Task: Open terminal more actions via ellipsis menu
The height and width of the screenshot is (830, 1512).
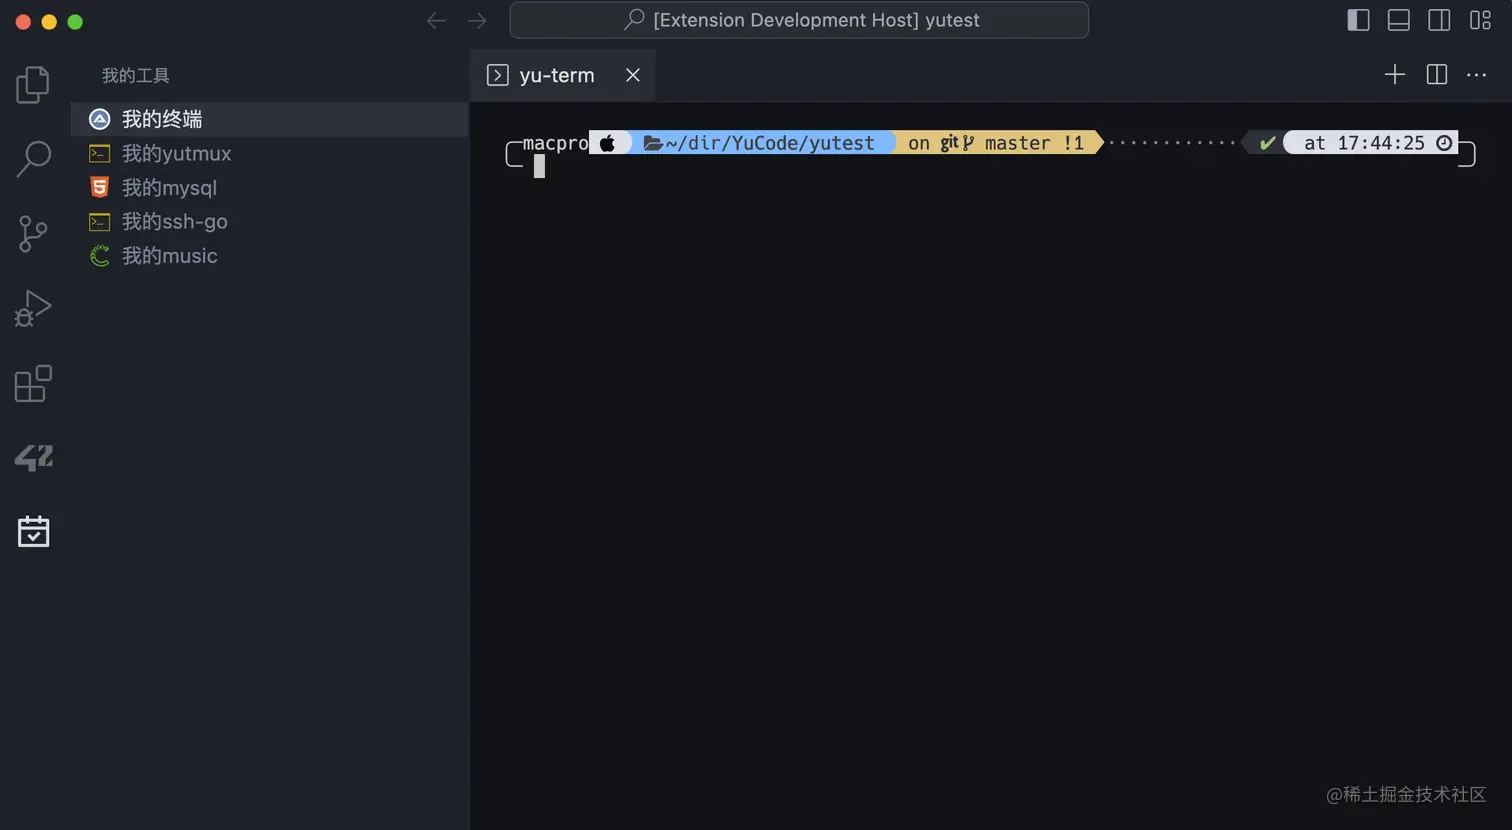Action: tap(1477, 74)
